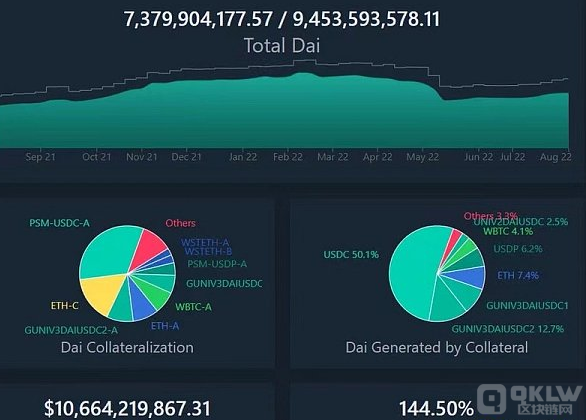The height and width of the screenshot is (420, 586).
Task: Click the 7,379,904,177.57 / 9,453,593,578.11 total value
Action: pos(282,19)
